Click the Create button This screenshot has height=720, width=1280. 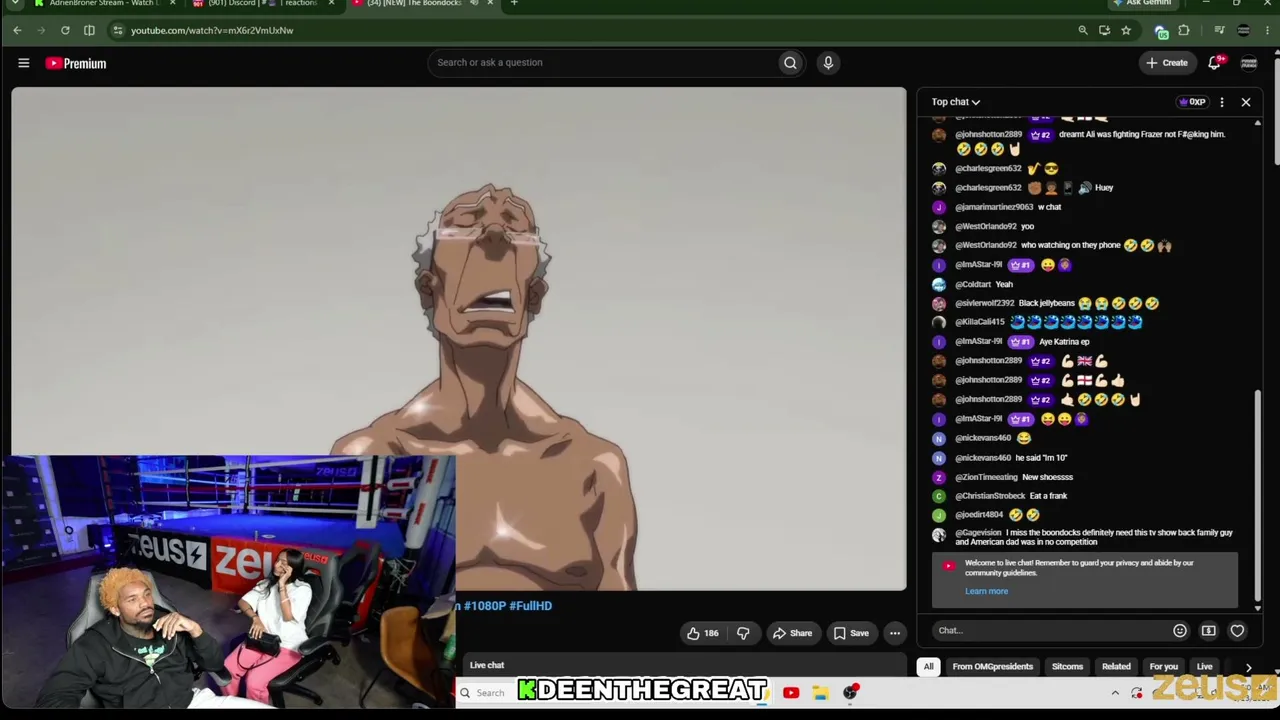point(1167,63)
